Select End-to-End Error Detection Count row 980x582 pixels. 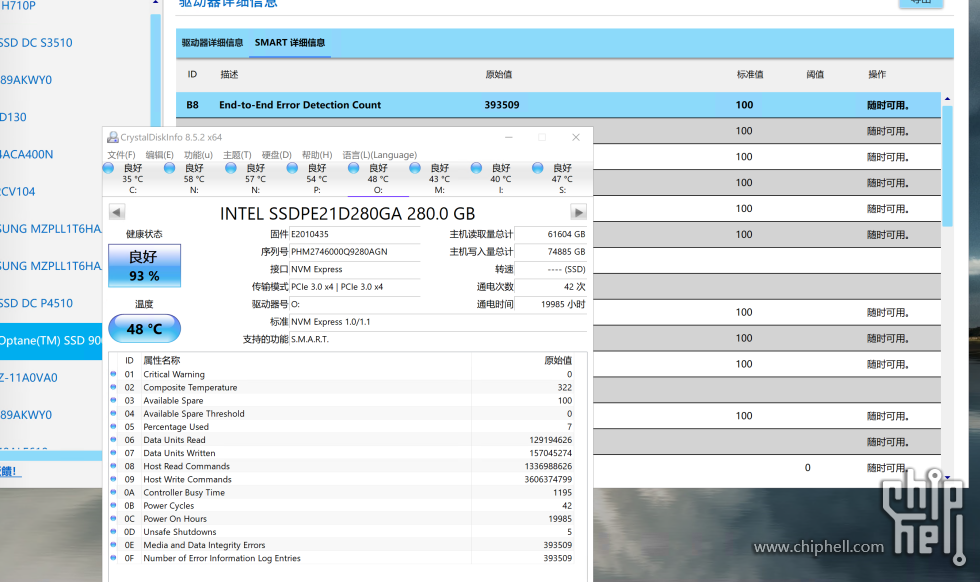[558, 105]
